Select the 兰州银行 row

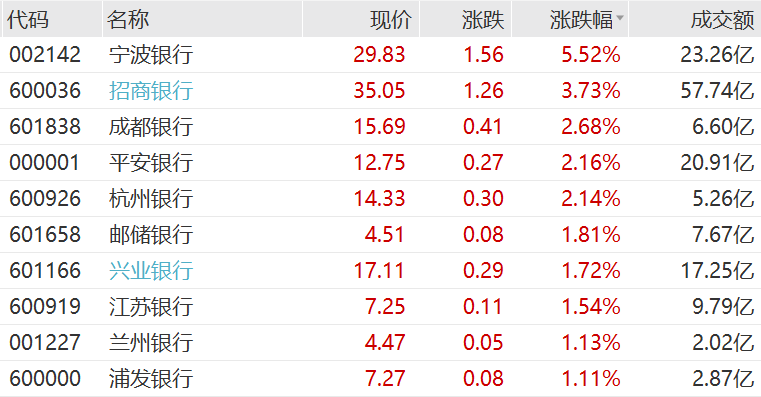click(380, 343)
